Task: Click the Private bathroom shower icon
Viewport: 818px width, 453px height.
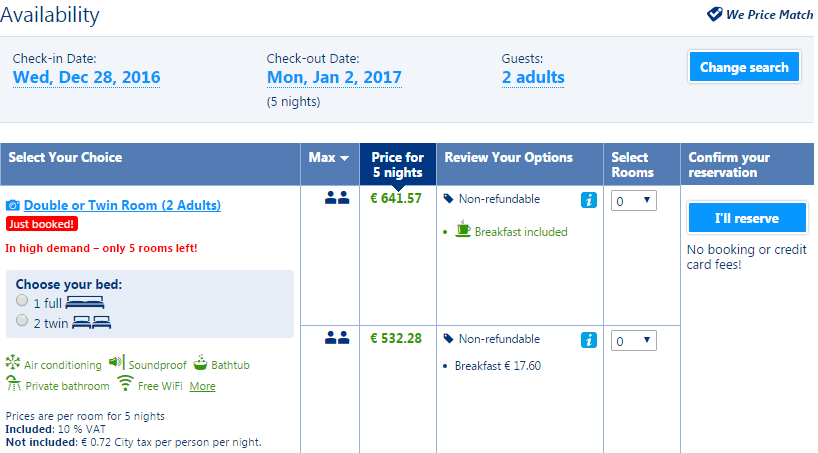Action: click(x=13, y=384)
